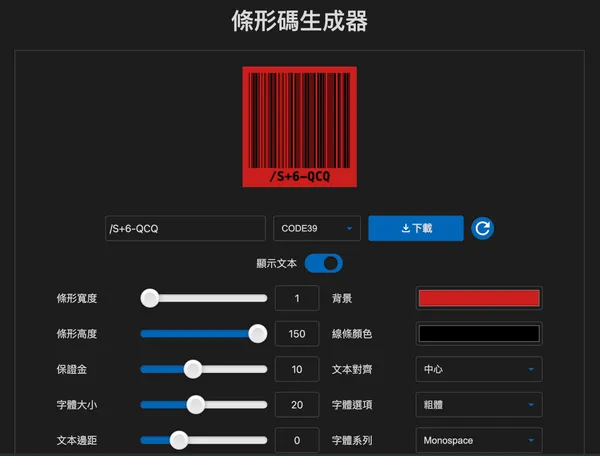
Task: Open the 字體選項 dropdown showing 粗體
Action: click(x=479, y=405)
